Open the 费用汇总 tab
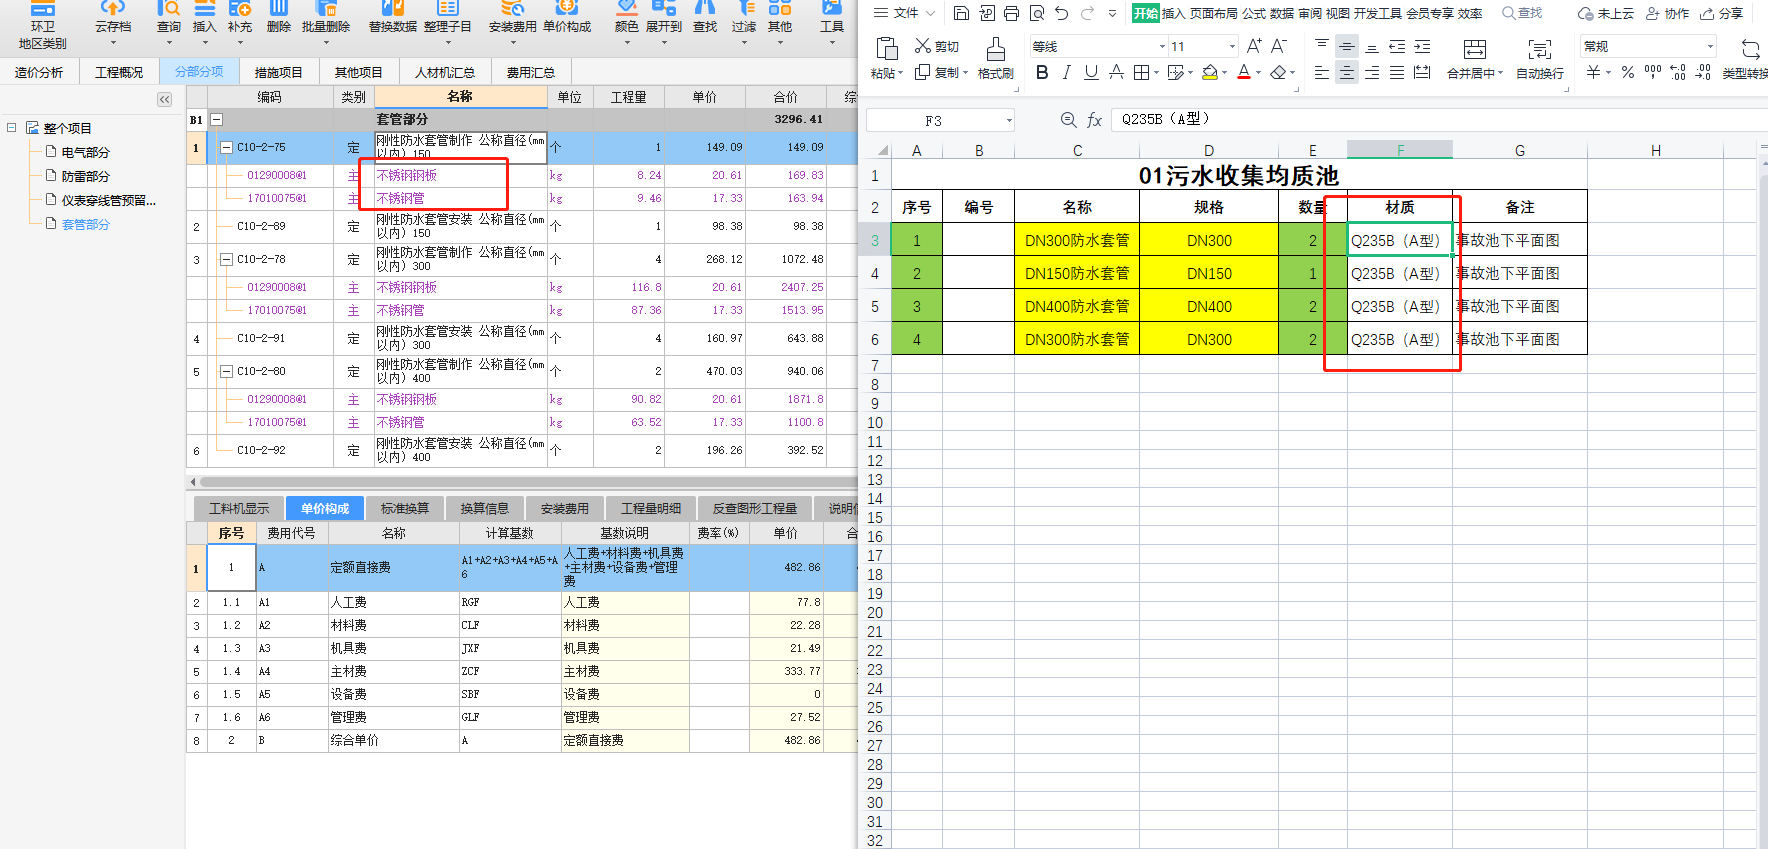This screenshot has width=1768, height=849. tap(531, 72)
